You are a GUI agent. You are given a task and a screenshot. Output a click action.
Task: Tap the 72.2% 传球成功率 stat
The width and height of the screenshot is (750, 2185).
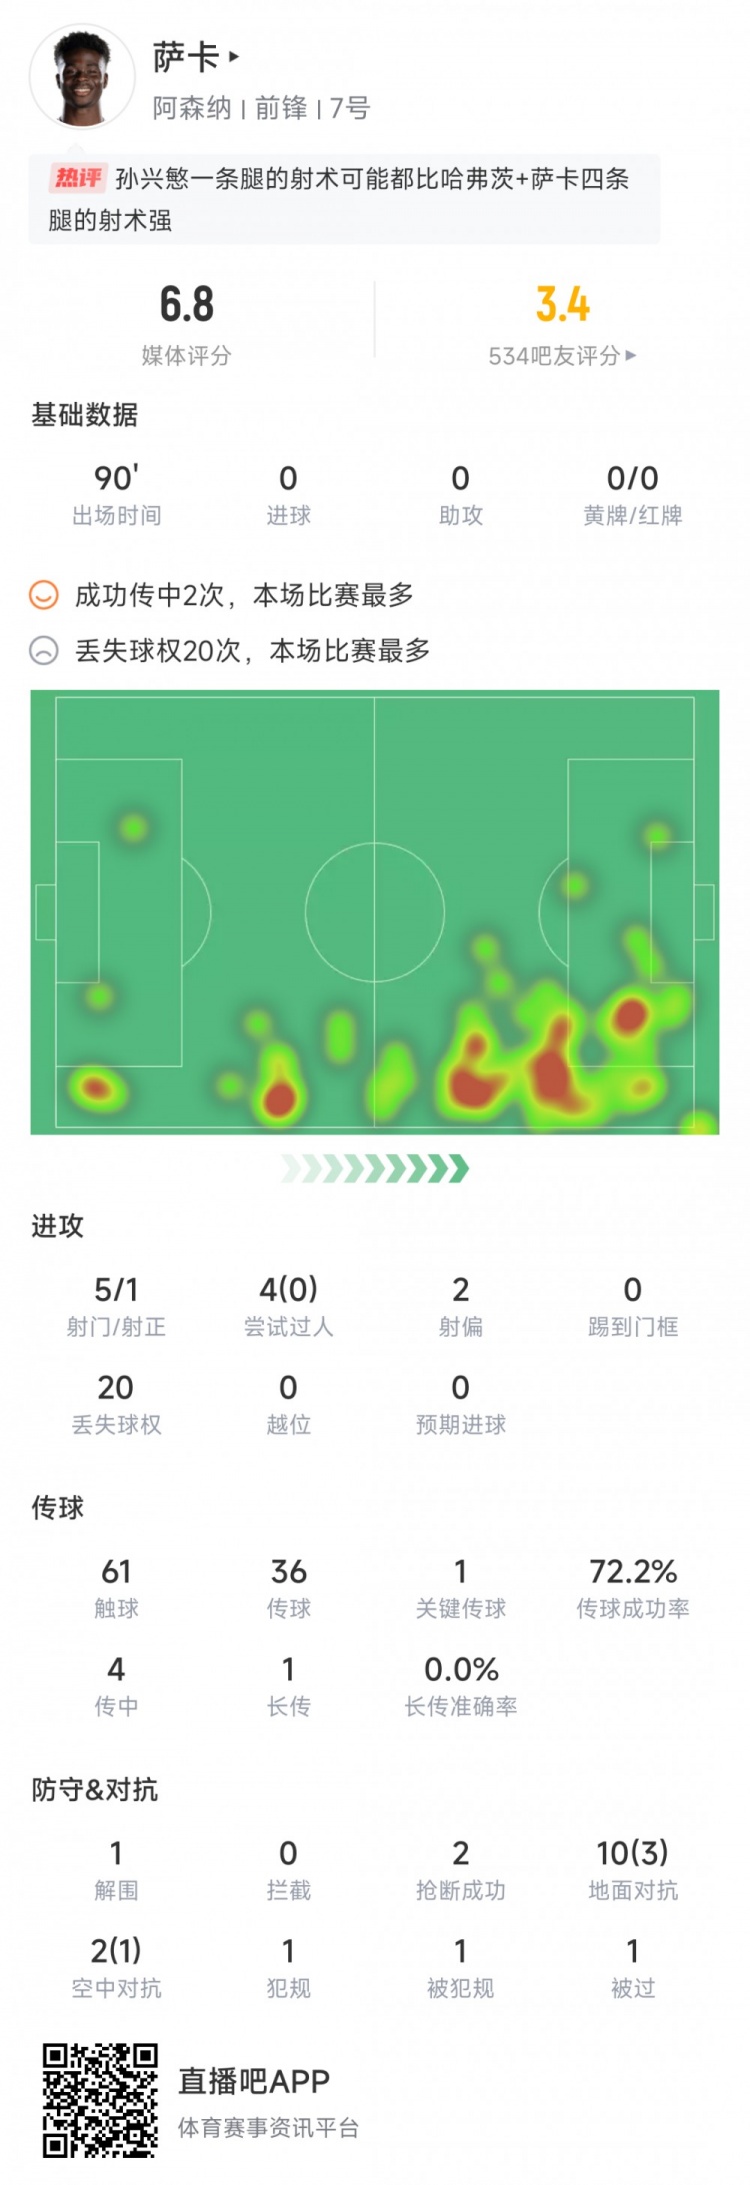633,1586
